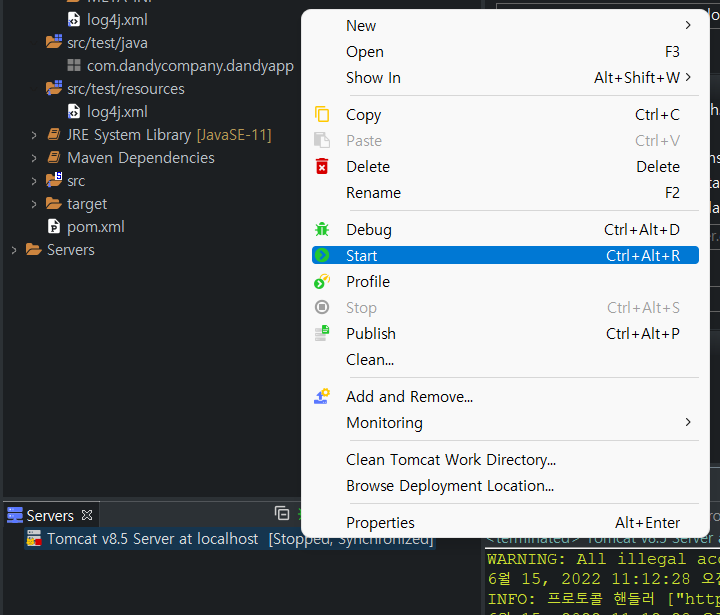Click the target folder icon
The height and width of the screenshot is (615, 720).
tap(54, 203)
